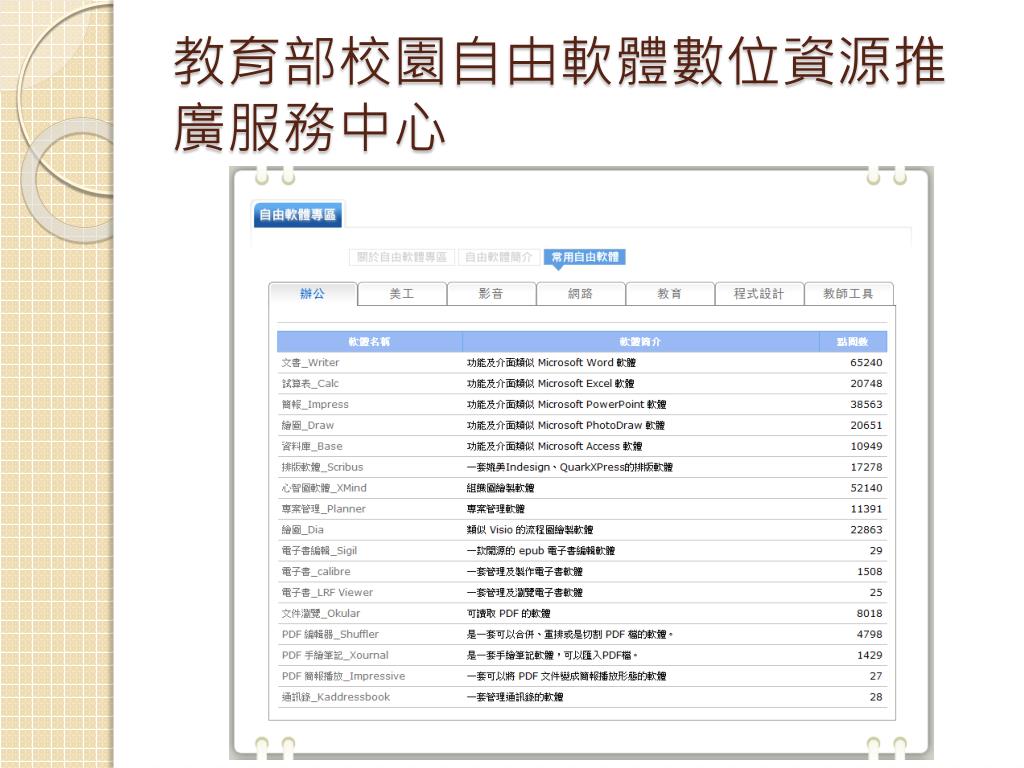Open the 關於自由軟體專區 sub-tab
The width and height of the screenshot is (1024, 768).
click(x=402, y=257)
